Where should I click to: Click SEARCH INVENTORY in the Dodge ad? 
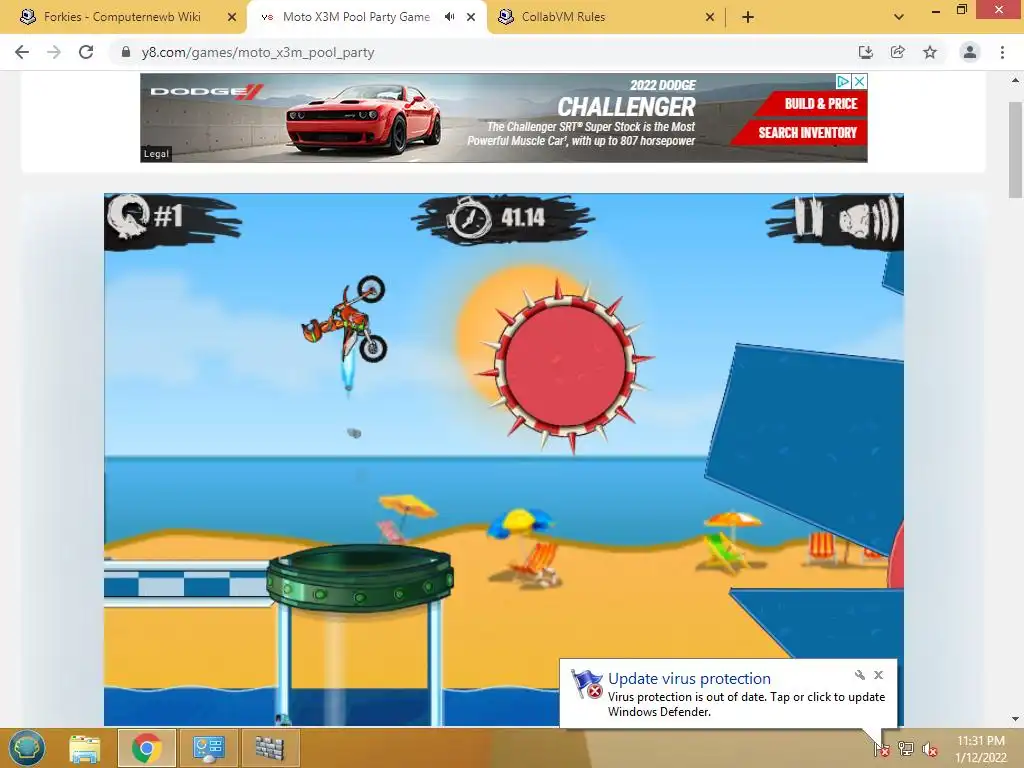[806, 133]
